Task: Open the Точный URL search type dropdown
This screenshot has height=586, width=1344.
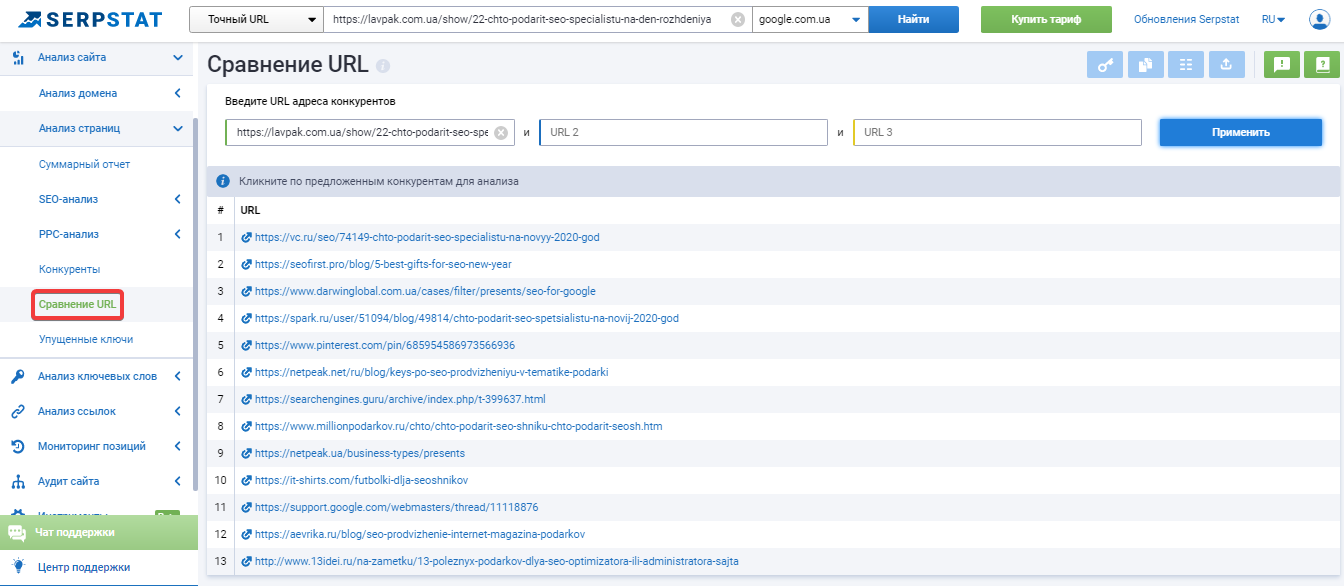Action: click(256, 19)
